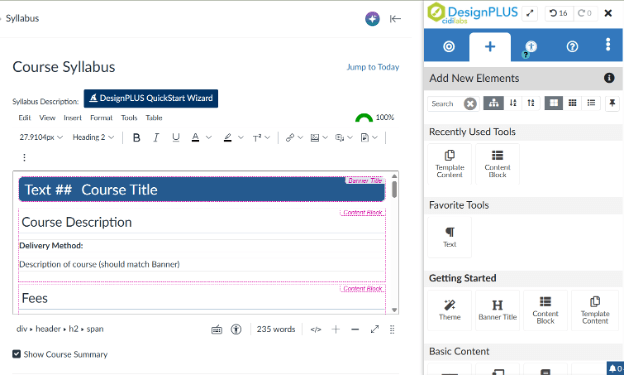Undo last DesignPLUS change (16)
The width and height of the screenshot is (624, 376).
(558, 13)
